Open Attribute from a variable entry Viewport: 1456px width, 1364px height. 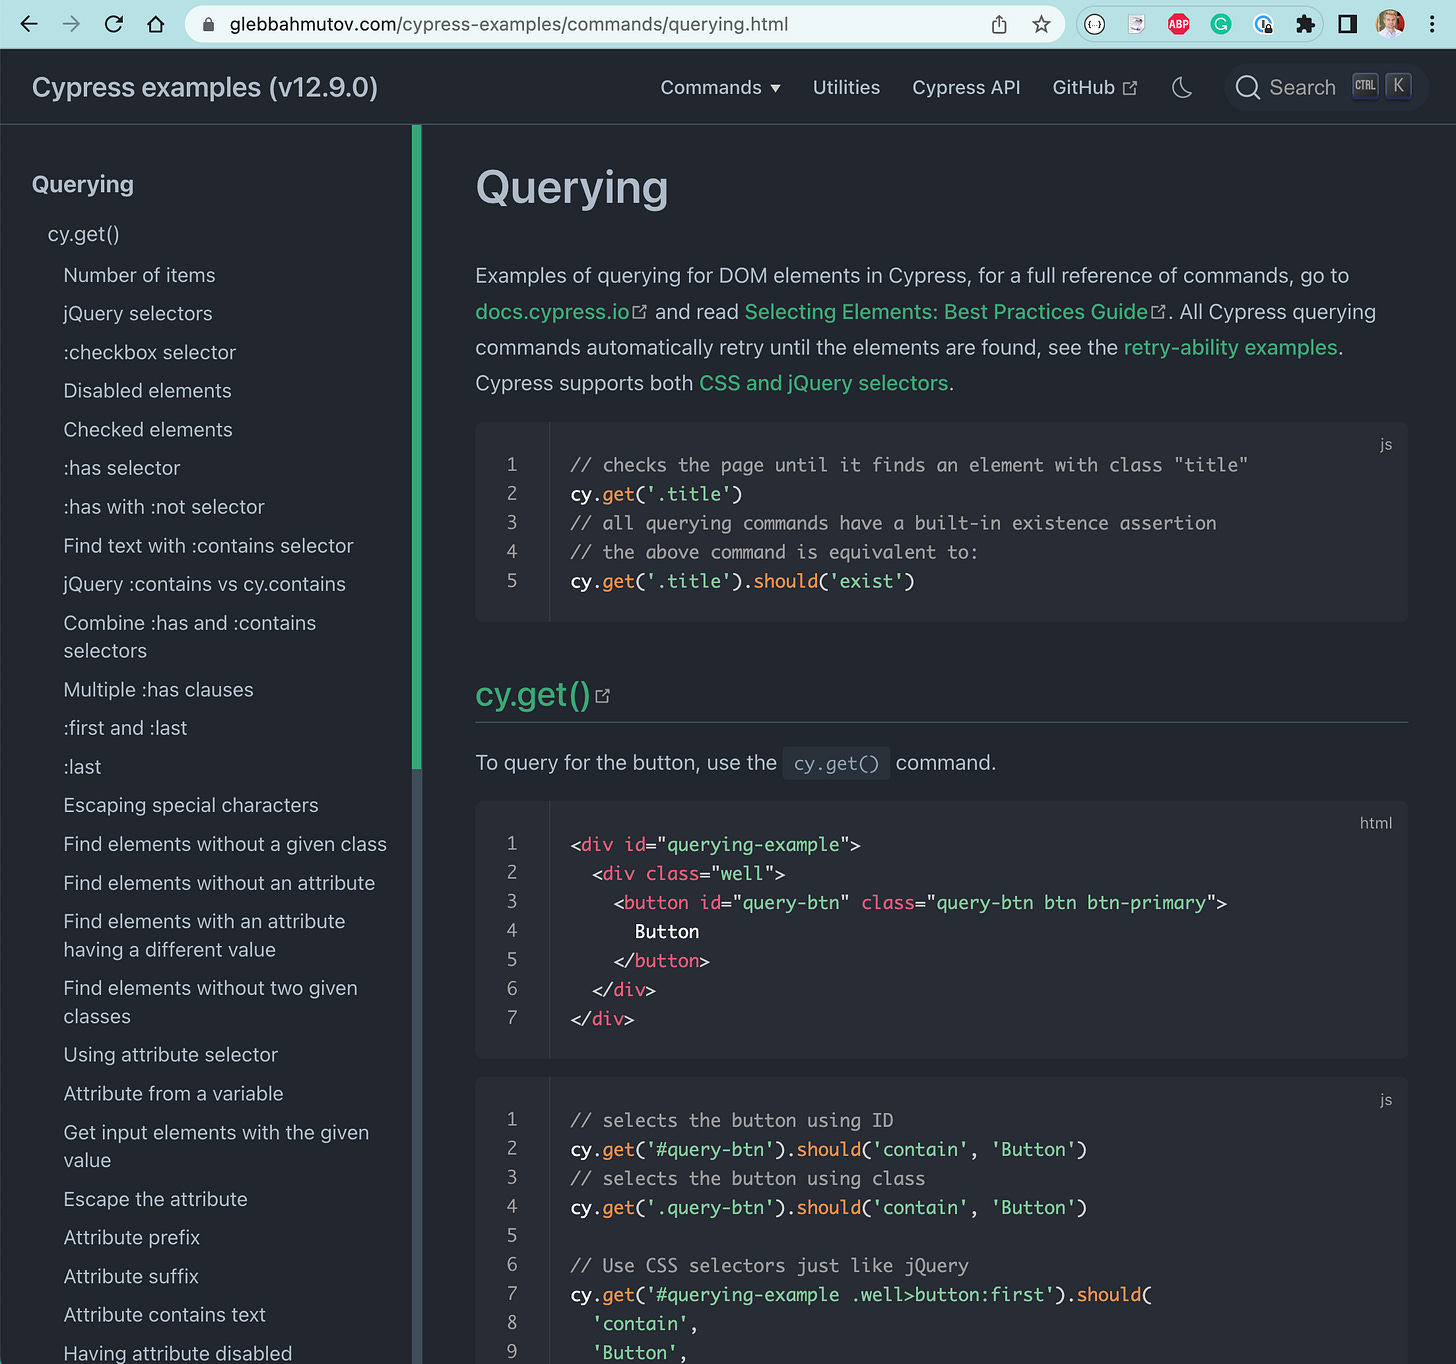click(x=173, y=1094)
